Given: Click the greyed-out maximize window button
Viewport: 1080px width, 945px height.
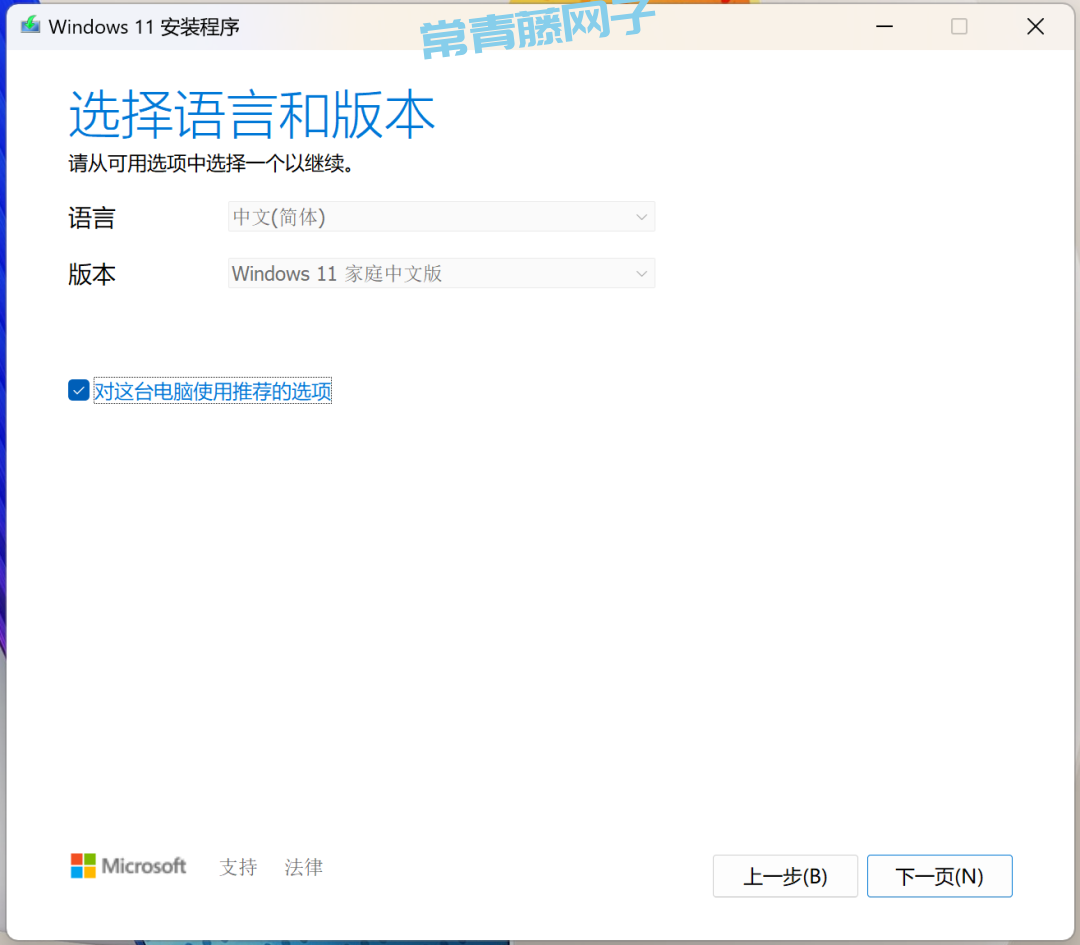Looking at the screenshot, I should (959, 27).
